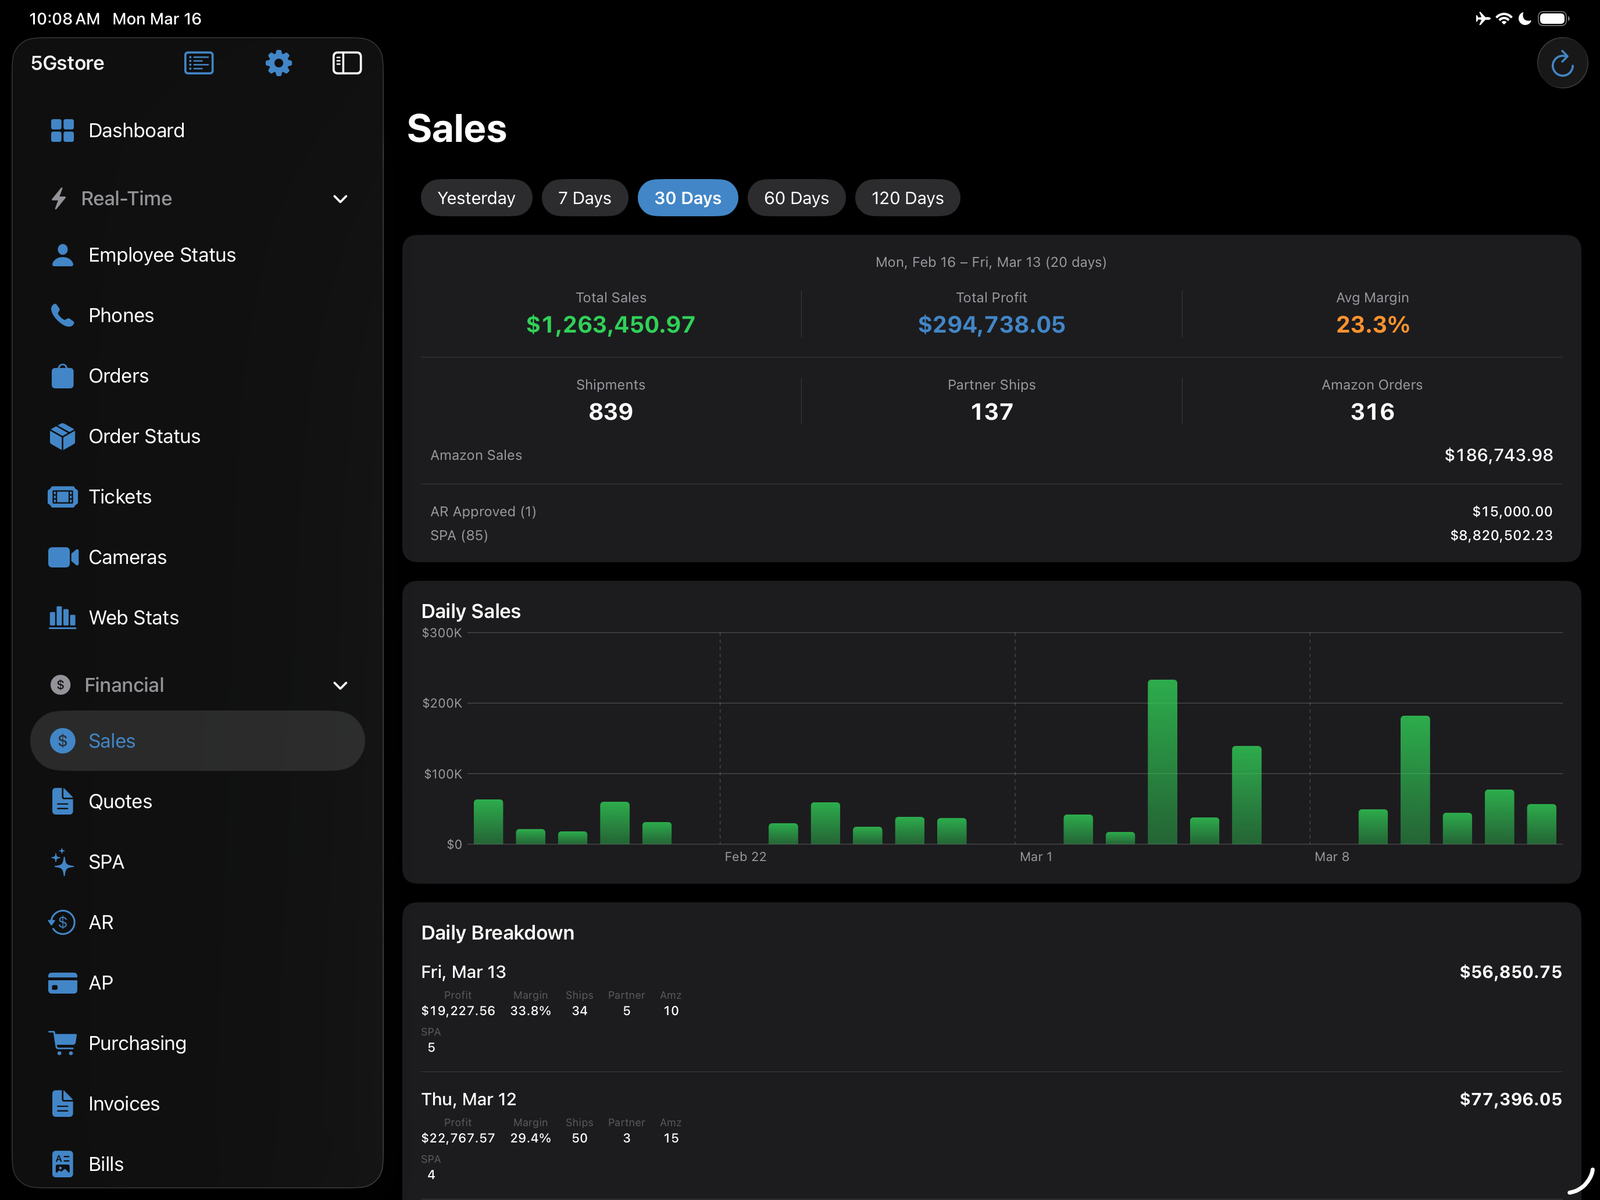Viewport: 1600px width, 1200px height.
Task: Switch dashboard data with the list toggle icon
Action: 199,62
